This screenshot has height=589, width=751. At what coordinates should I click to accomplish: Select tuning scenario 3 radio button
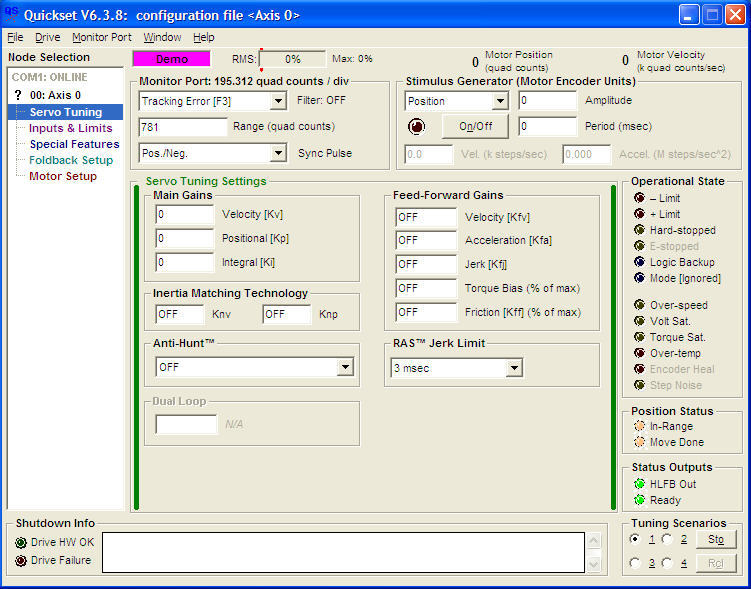pos(635,563)
